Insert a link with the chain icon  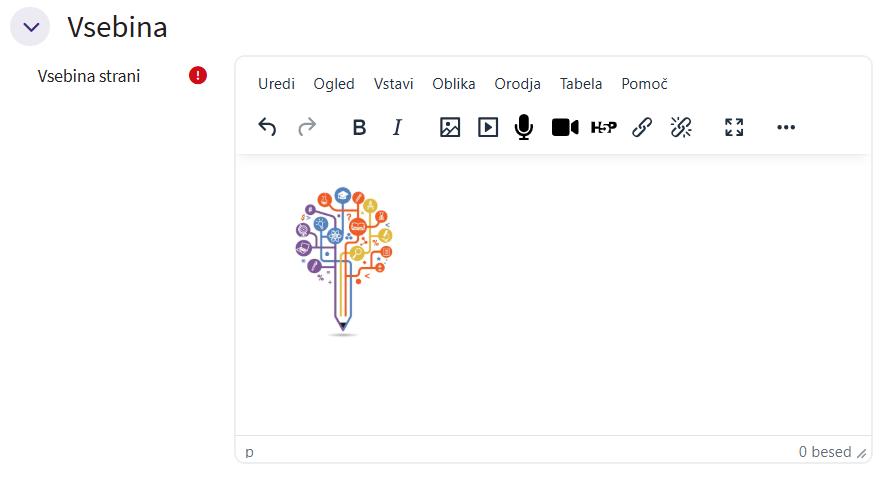click(642, 127)
